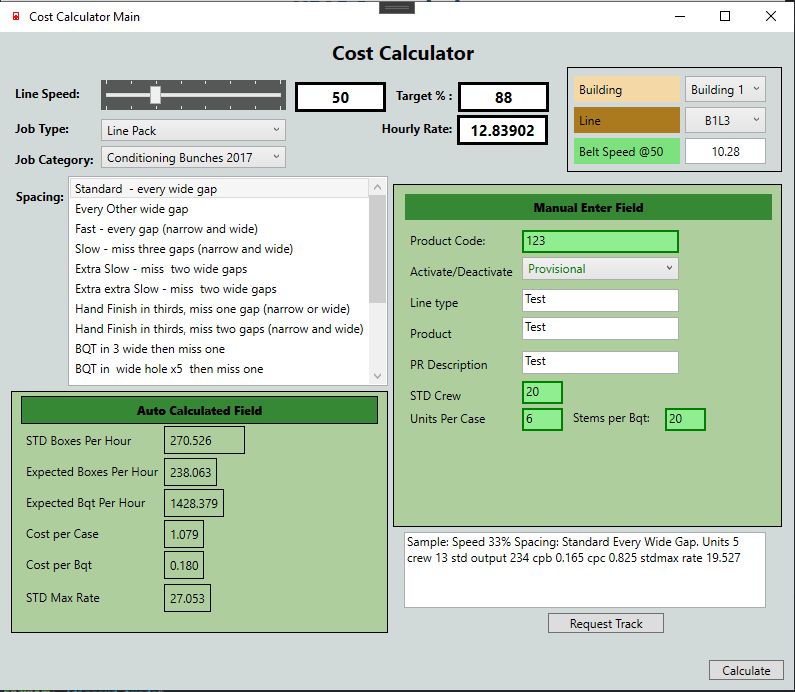This screenshot has height=692, width=795.
Task: Click the Spacing list scroll down arrow
Action: 377,376
